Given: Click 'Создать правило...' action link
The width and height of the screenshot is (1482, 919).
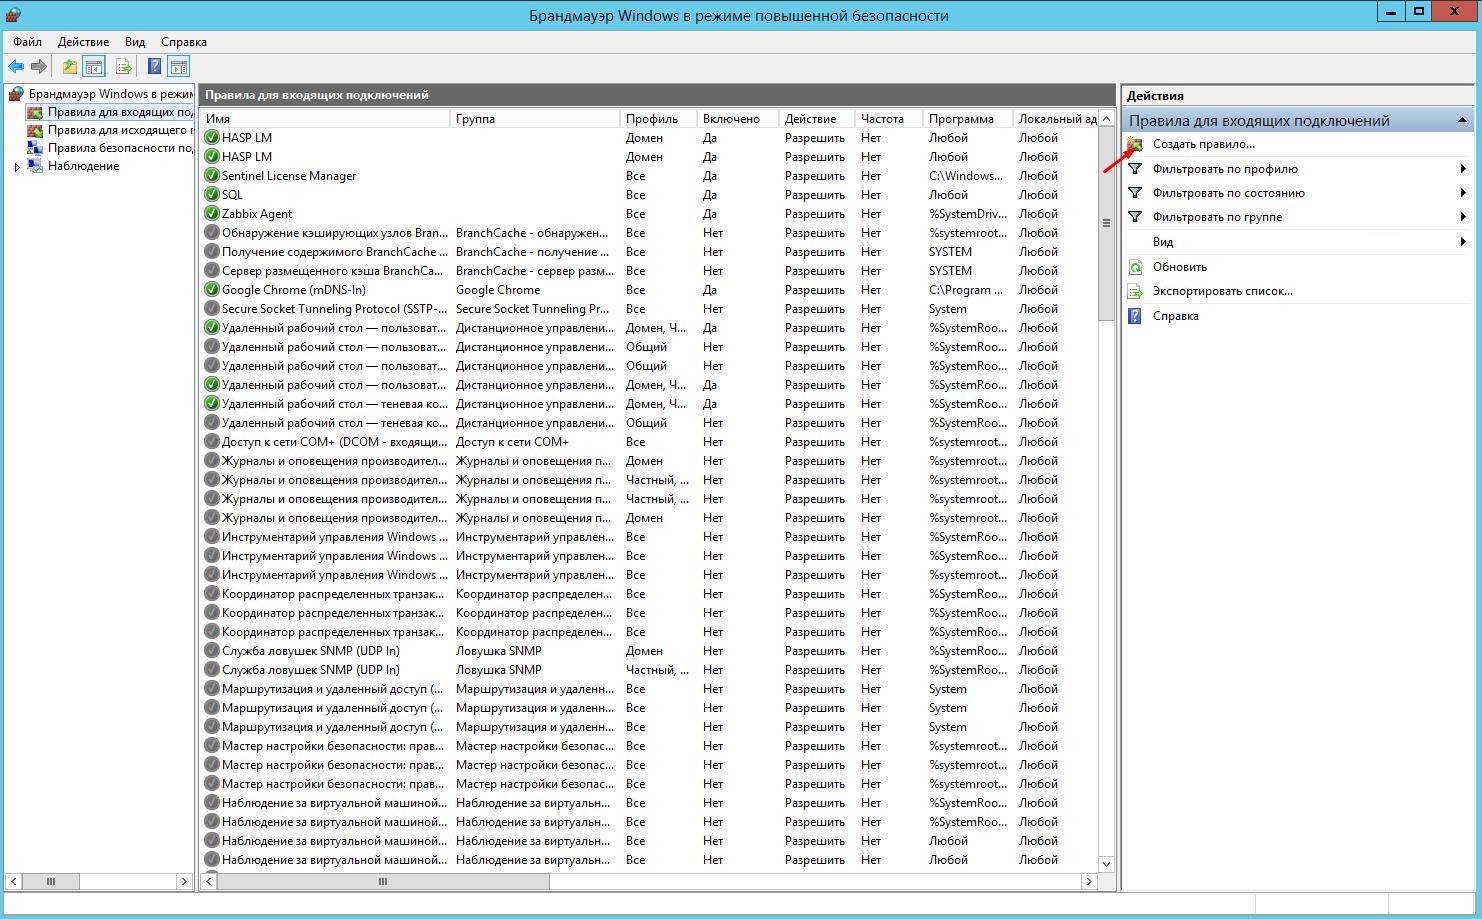Looking at the screenshot, I should [1203, 144].
